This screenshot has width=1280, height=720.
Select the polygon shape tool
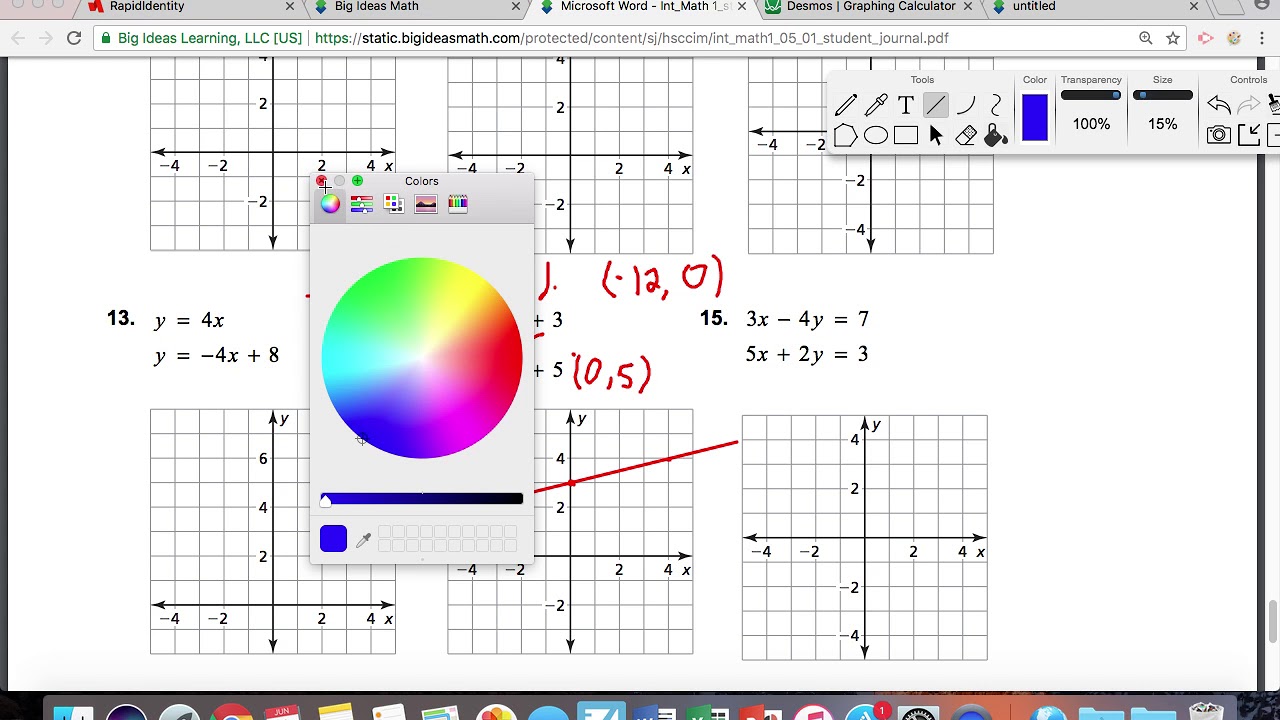point(846,135)
